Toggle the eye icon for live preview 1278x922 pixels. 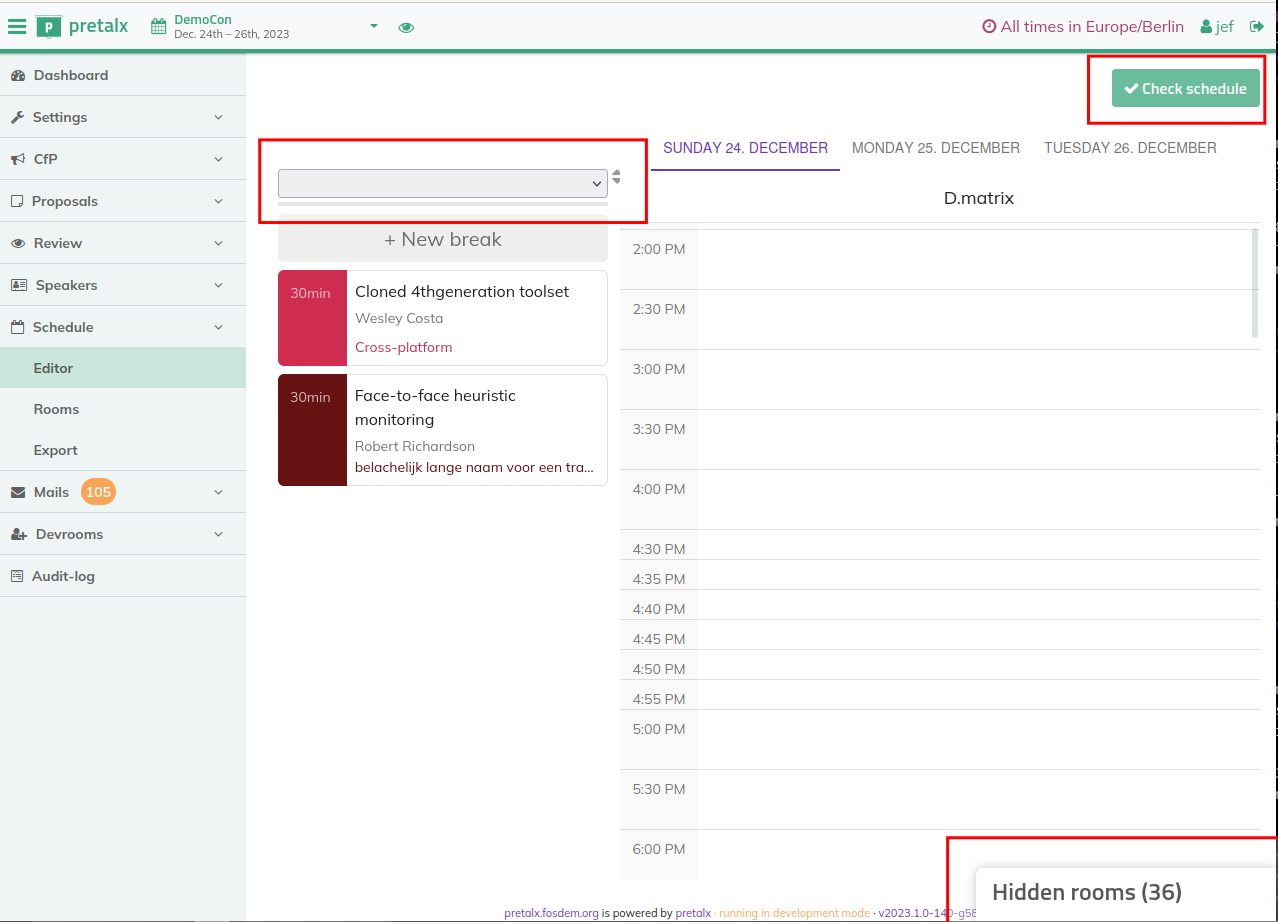click(x=406, y=28)
